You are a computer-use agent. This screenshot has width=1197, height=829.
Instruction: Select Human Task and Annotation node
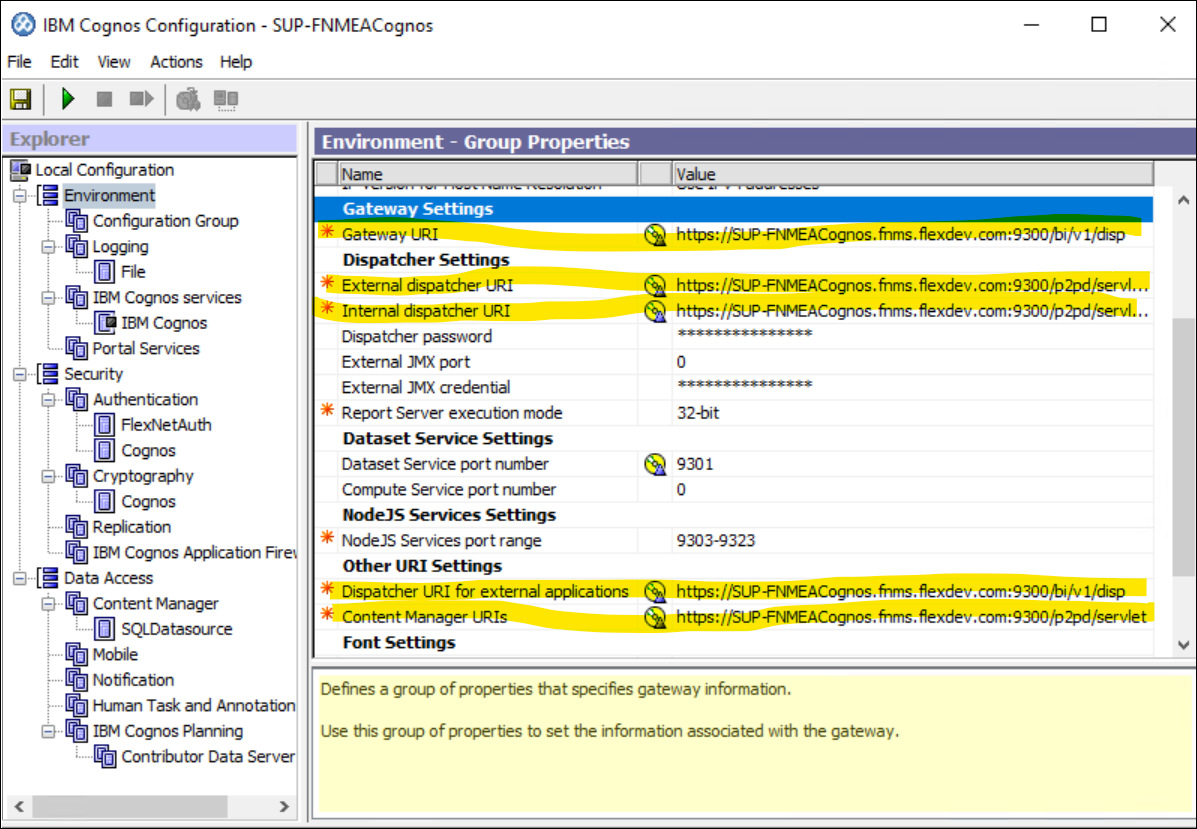[x=194, y=705]
